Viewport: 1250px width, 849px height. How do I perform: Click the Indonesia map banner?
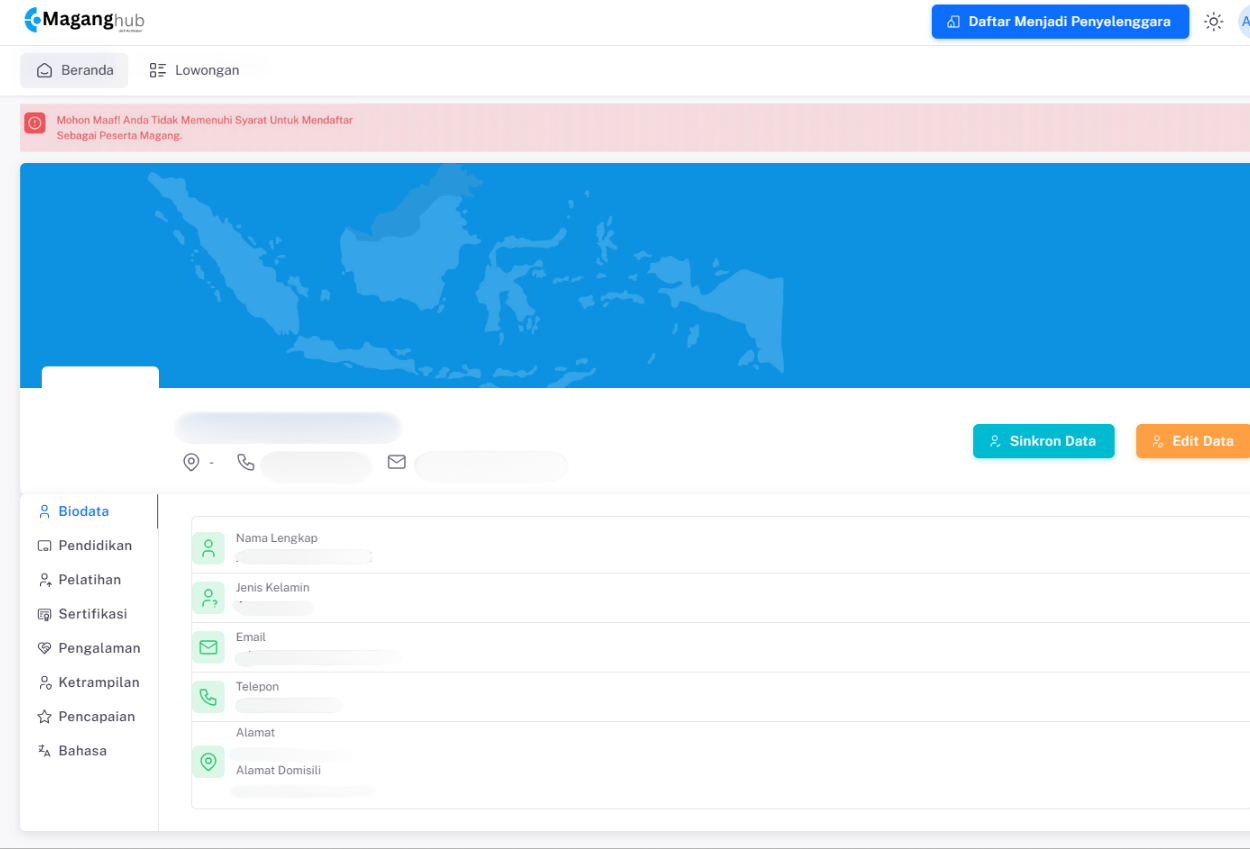pyautogui.click(x=635, y=275)
